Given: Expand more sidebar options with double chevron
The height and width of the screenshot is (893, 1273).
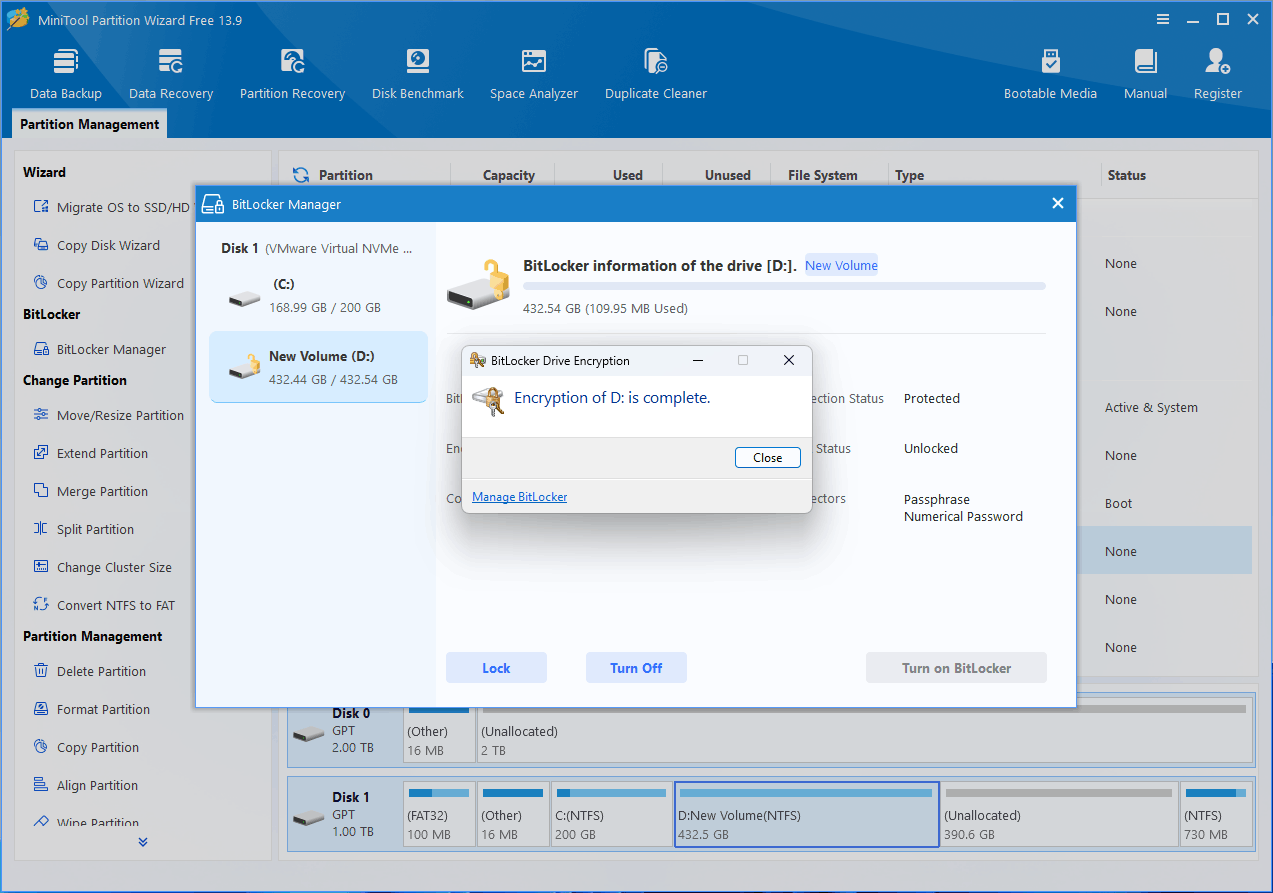Looking at the screenshot, I should [143, 842].
